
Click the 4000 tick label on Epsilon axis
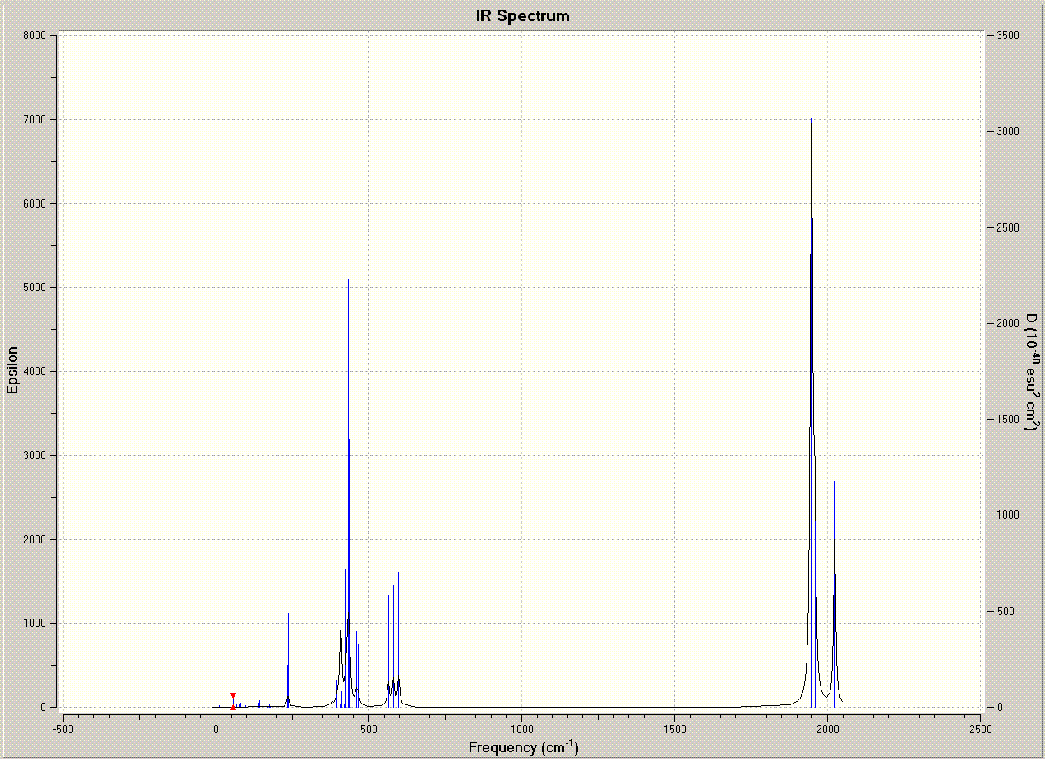33,371
